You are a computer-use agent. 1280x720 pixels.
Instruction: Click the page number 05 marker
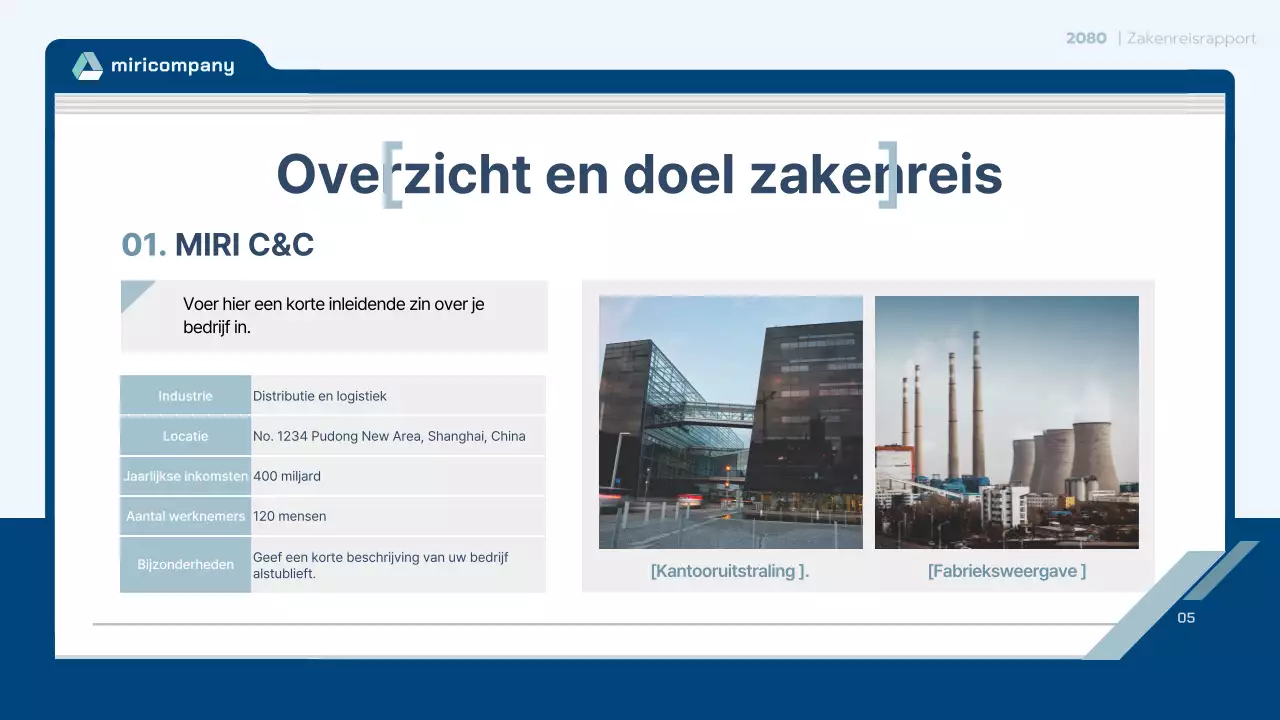pyautogui.click(x=1186, y=618)
